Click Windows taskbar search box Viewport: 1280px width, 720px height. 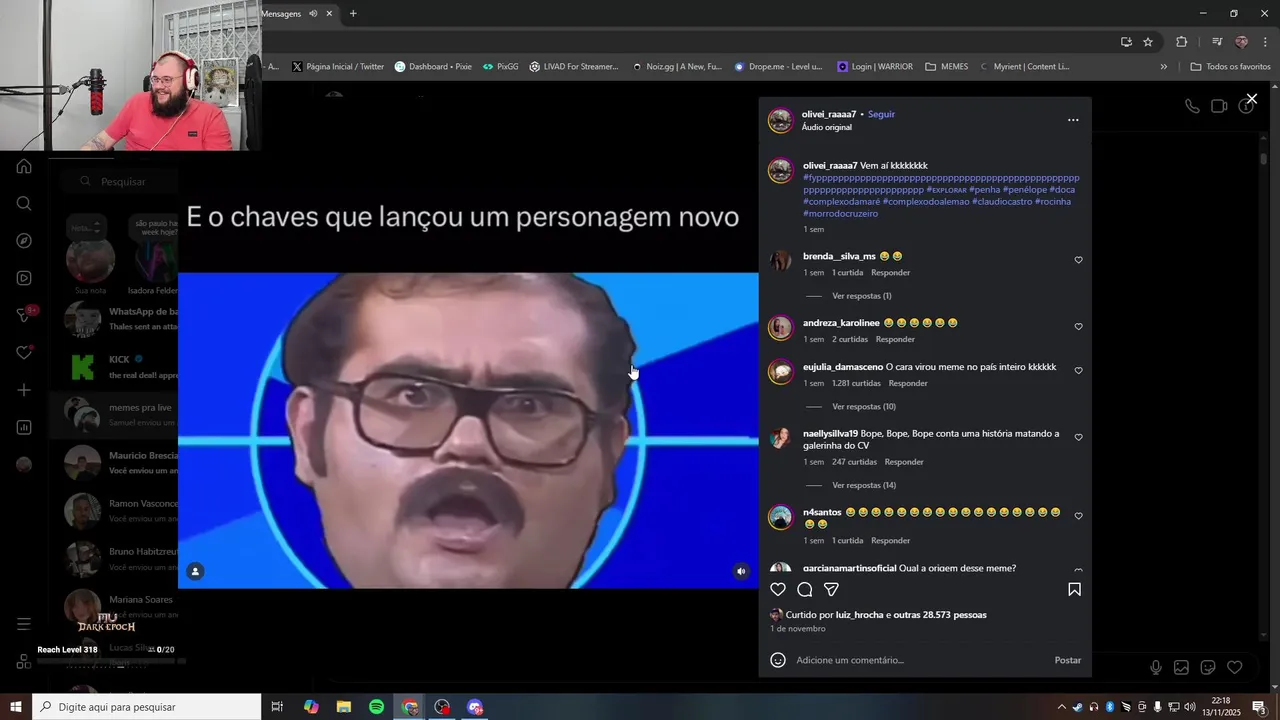tap(146, 707)
